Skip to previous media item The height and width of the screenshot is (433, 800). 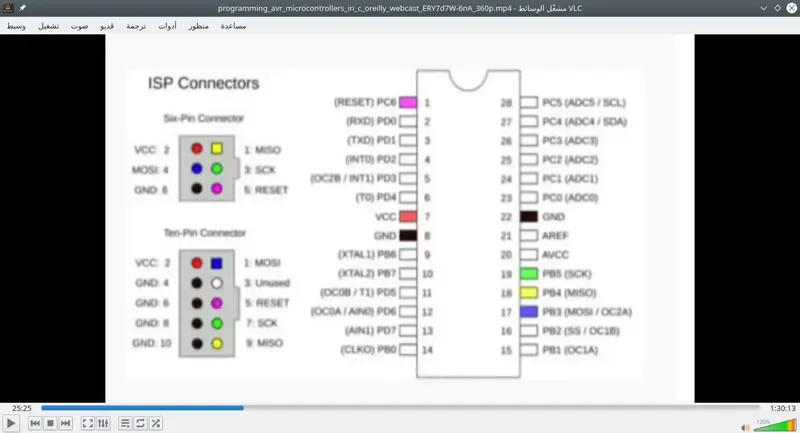click(x=35, y=424)
